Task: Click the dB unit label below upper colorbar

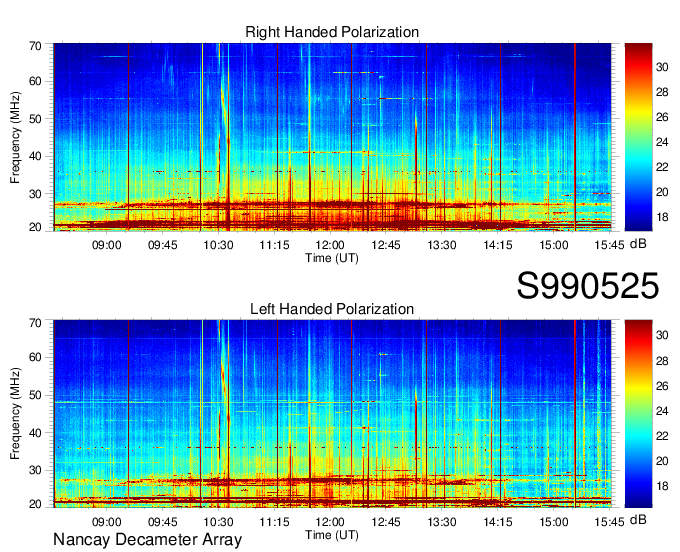Action: (638, 244)
